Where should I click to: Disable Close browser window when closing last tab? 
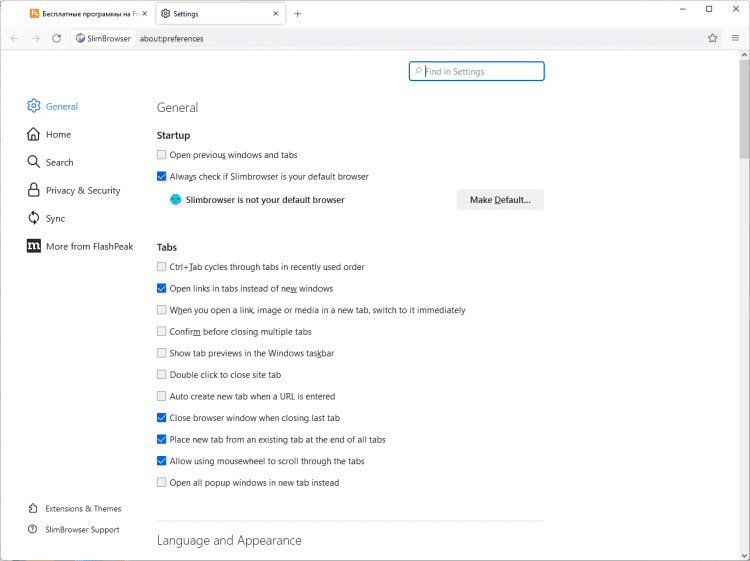(162, 418)
